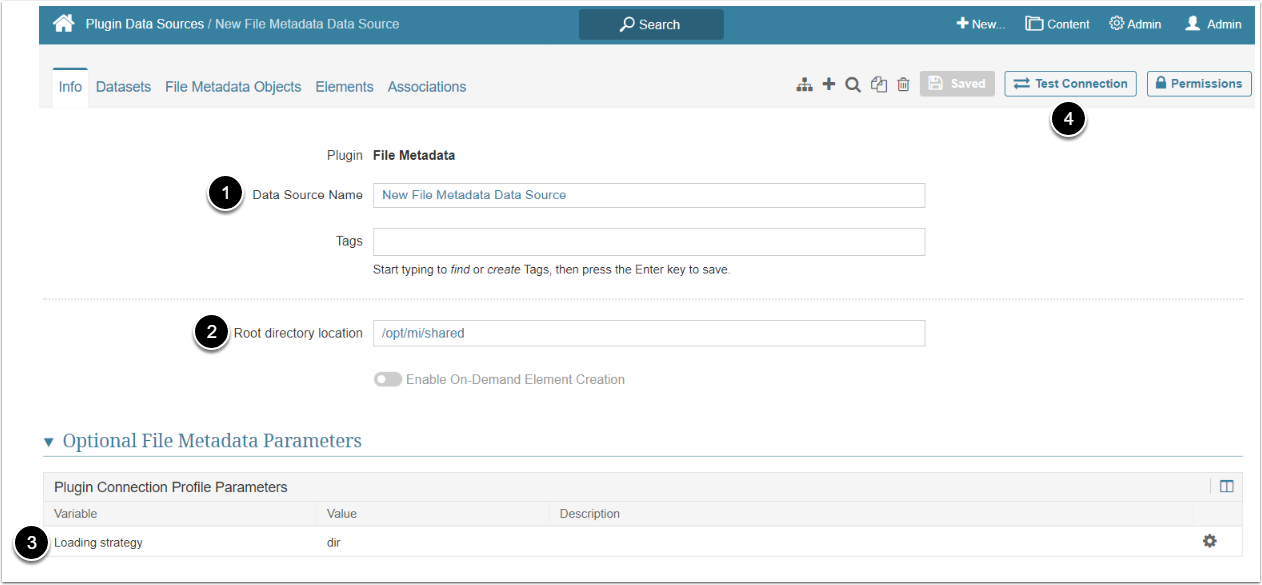Click the magnifier icon in toolbar

click(x=853, y=85)
